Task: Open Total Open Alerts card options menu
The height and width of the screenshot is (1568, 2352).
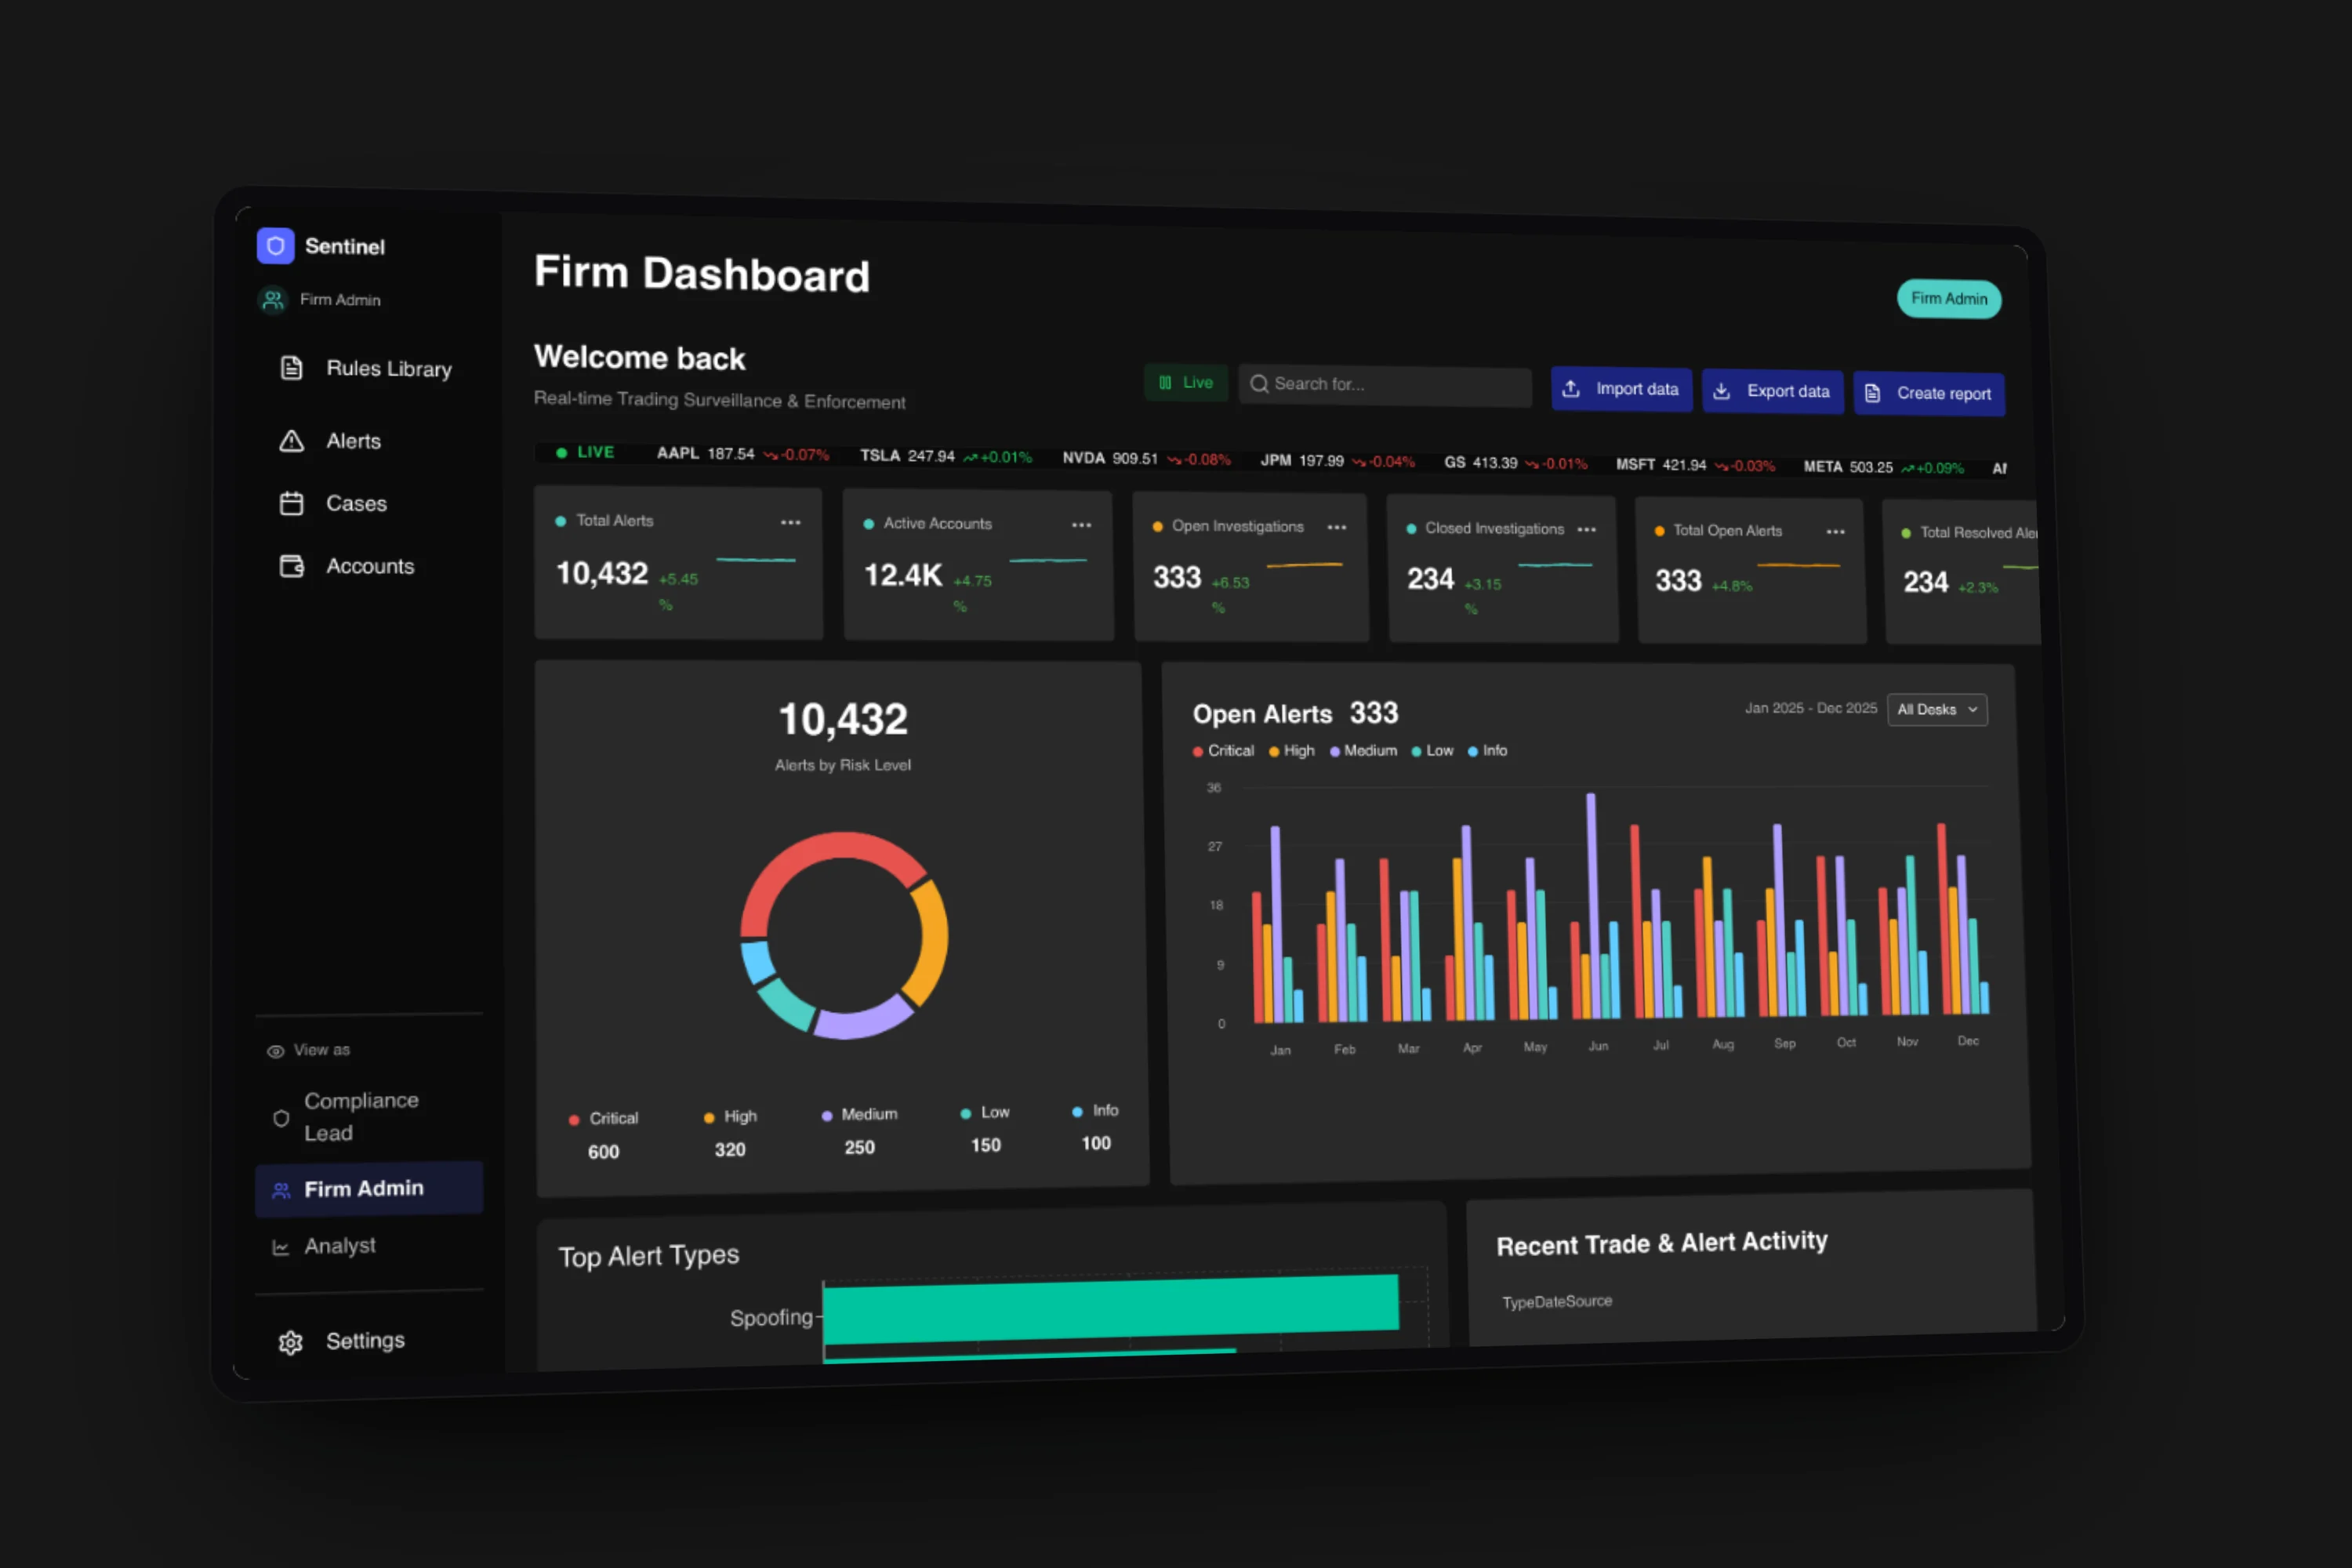Action: pyautogui.click(x=1836, y=531)
